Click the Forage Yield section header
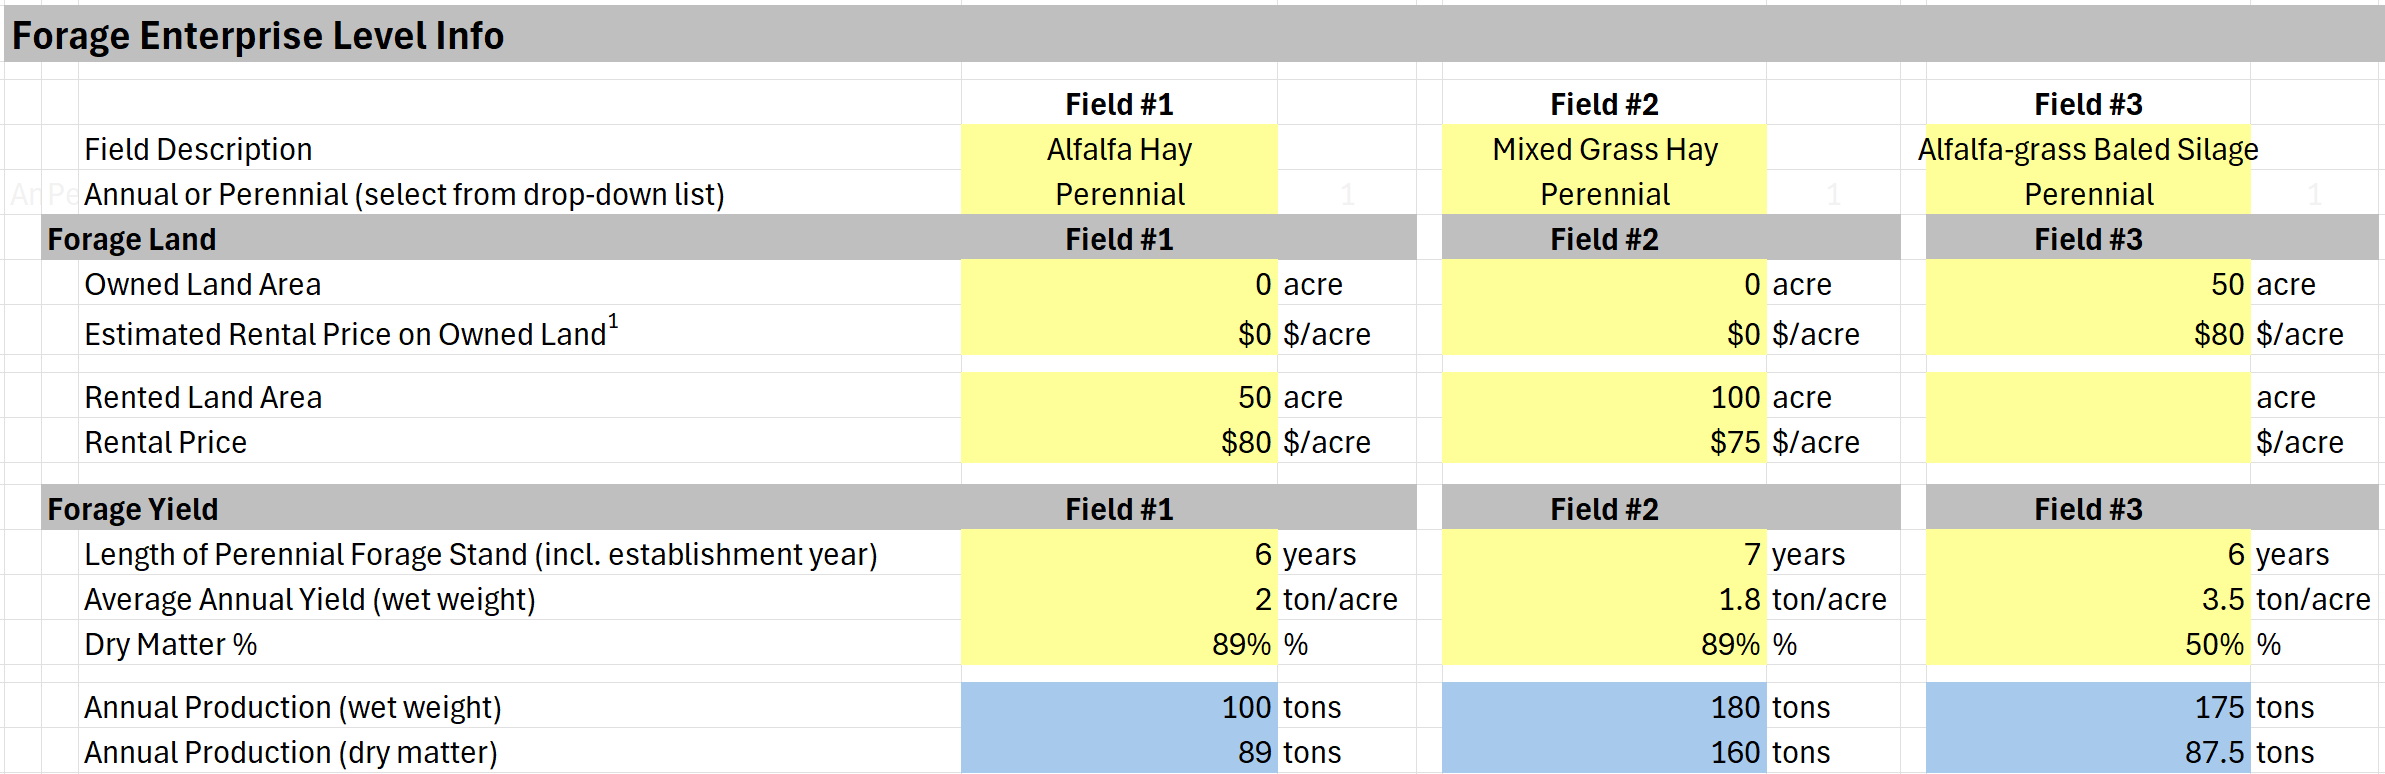This screenshot has width=2385, height=774. [x=133, y=509]
